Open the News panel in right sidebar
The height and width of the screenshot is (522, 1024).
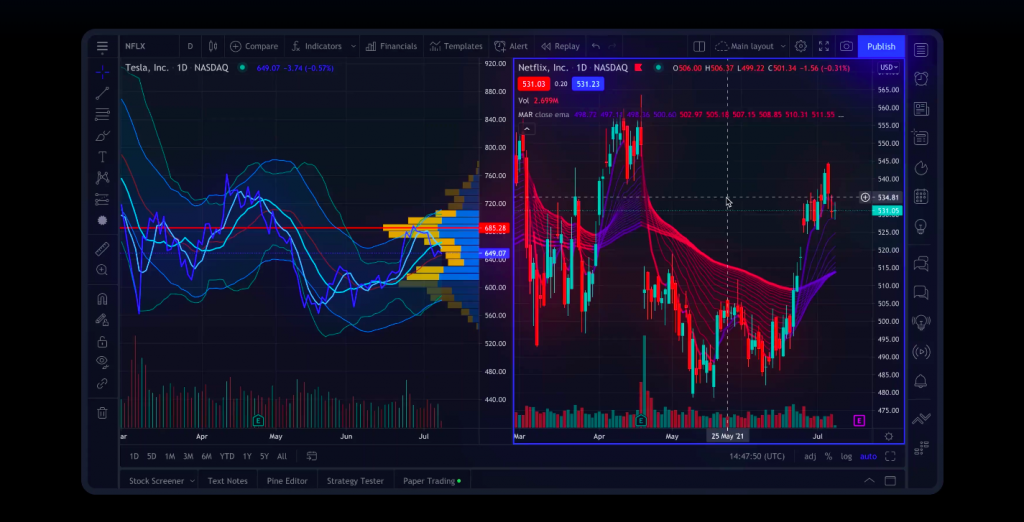(921, 108)
